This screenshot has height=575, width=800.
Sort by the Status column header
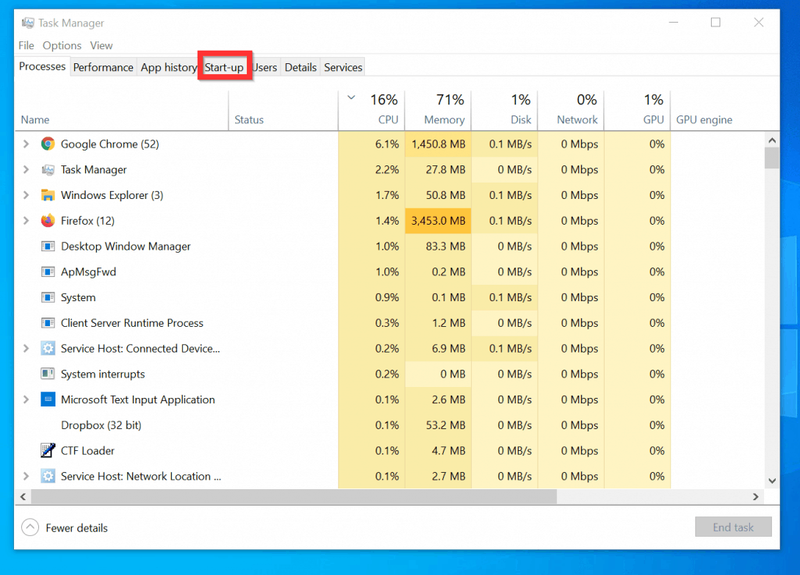click(x=283, y=111)
